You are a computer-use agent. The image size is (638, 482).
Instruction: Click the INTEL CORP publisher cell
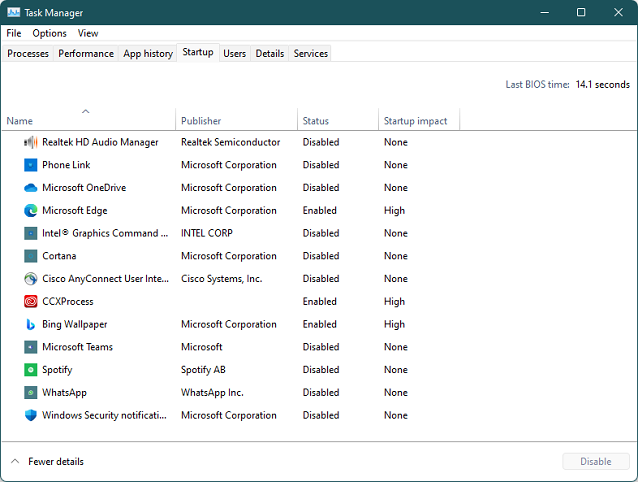207,233
